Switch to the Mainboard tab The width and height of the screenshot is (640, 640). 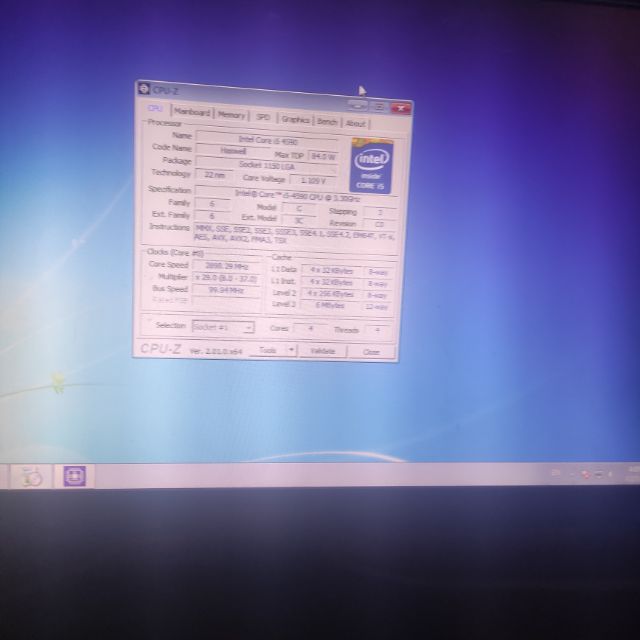click(x=192, y=113)
